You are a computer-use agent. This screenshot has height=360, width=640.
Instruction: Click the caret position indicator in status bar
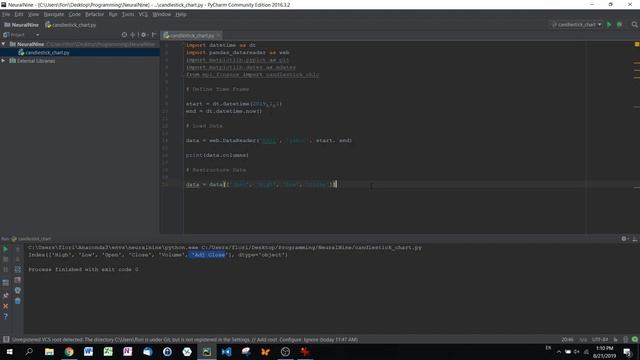(x=567, y=340)
